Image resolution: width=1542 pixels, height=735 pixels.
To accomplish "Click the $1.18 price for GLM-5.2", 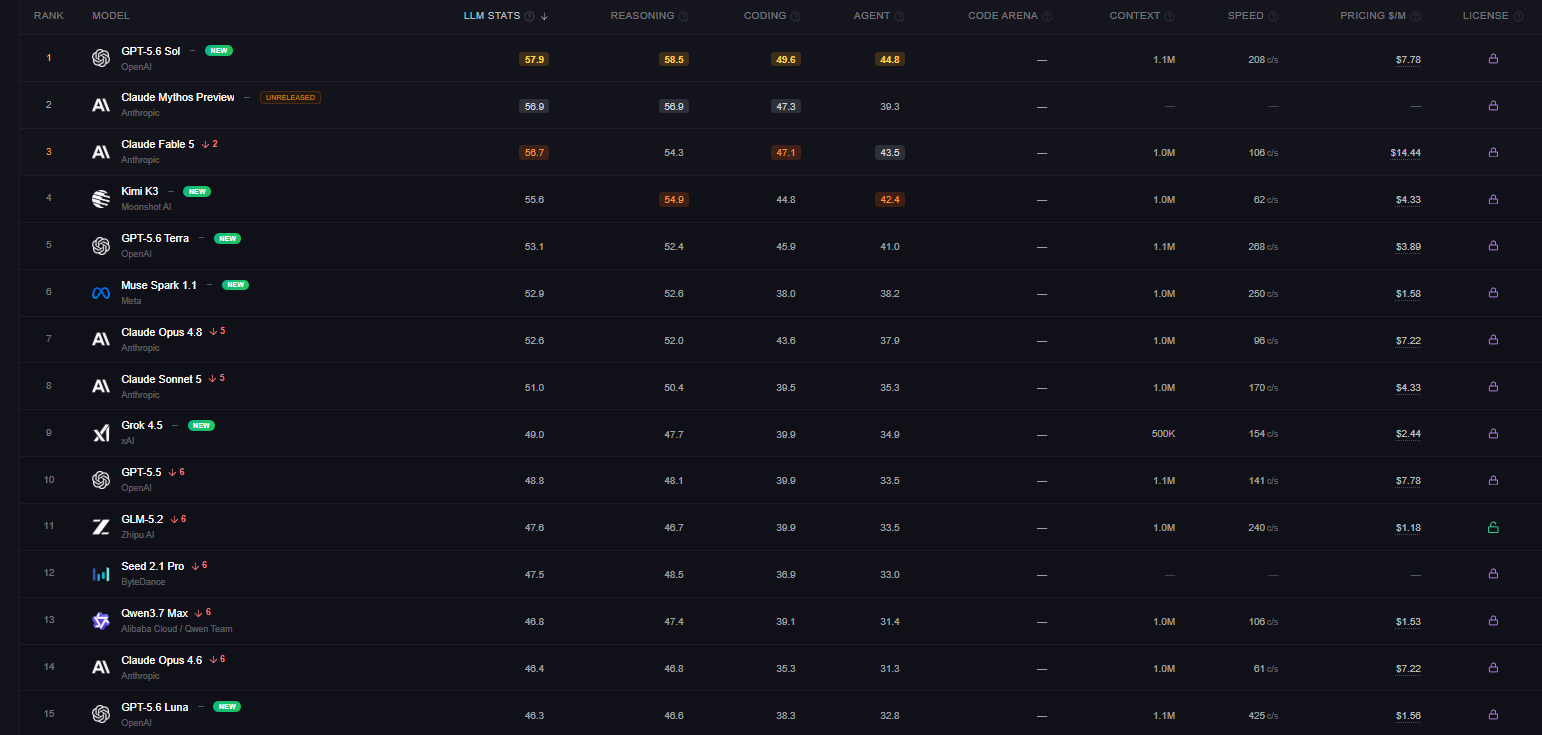I will (1408, 528).
